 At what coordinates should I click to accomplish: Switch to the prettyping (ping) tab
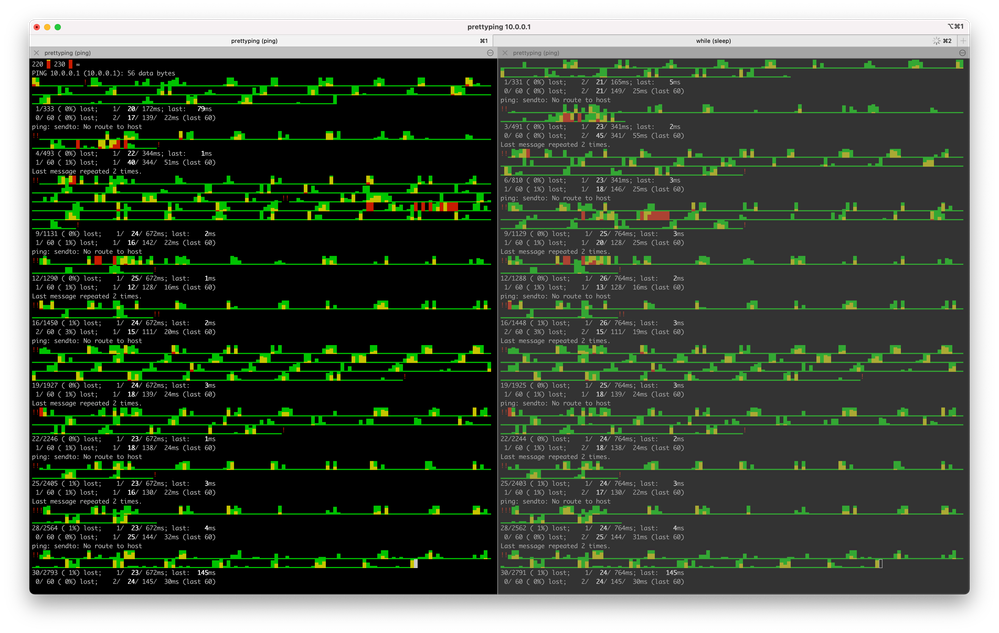click(254, 41)
